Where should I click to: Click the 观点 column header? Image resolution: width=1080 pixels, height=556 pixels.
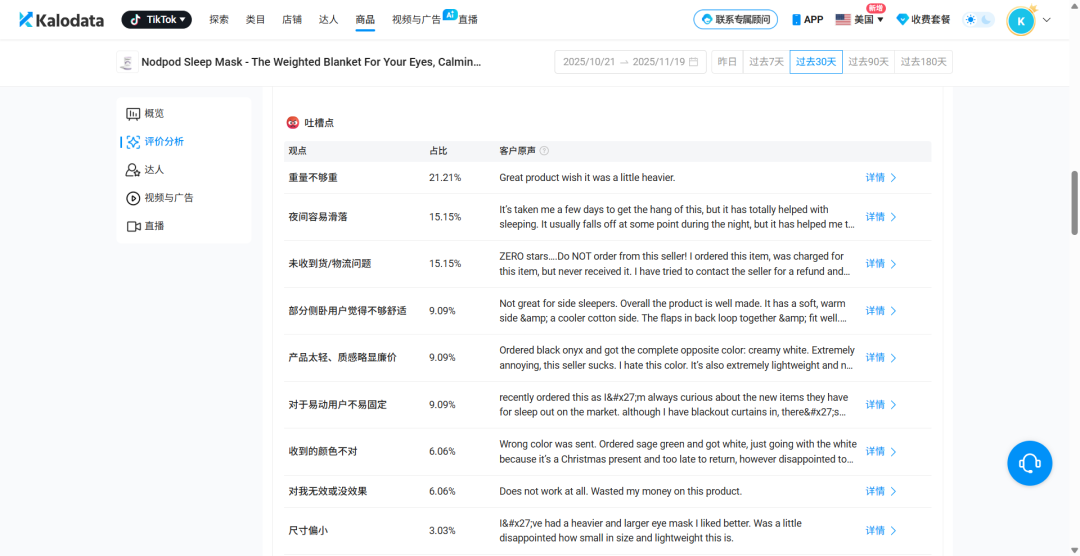point(297,151)
